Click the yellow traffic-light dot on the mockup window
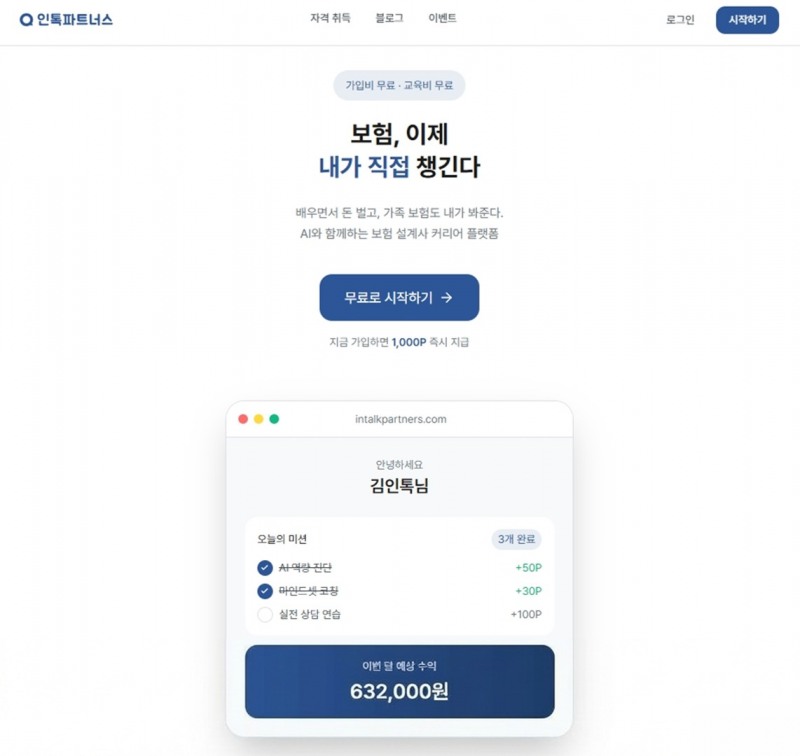 (257, 419)
